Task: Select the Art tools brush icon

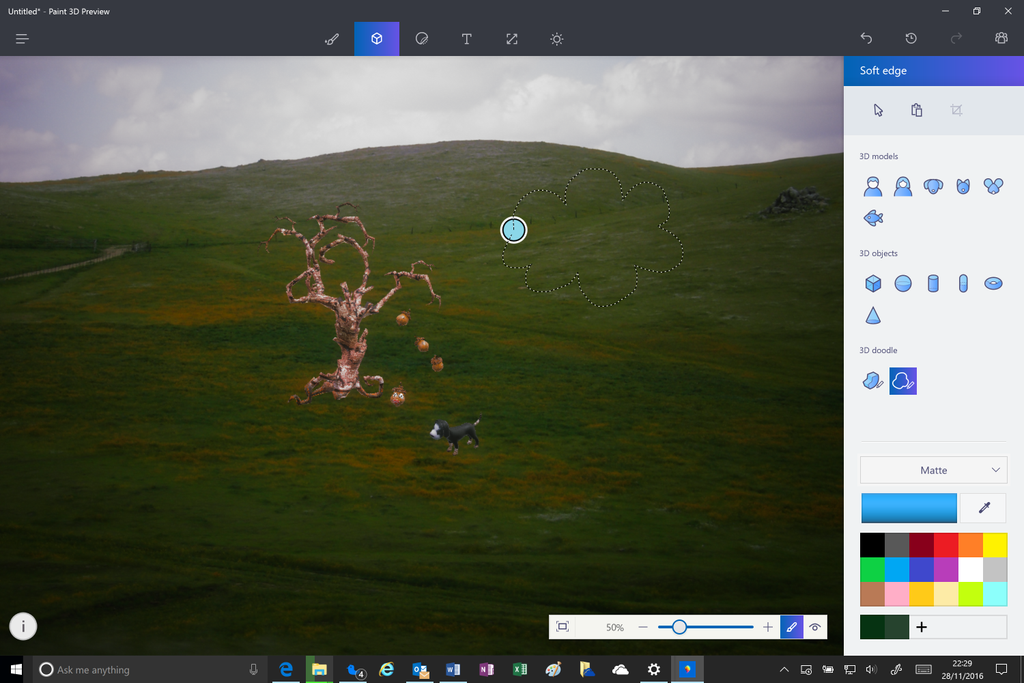Action: coord(332,39)
